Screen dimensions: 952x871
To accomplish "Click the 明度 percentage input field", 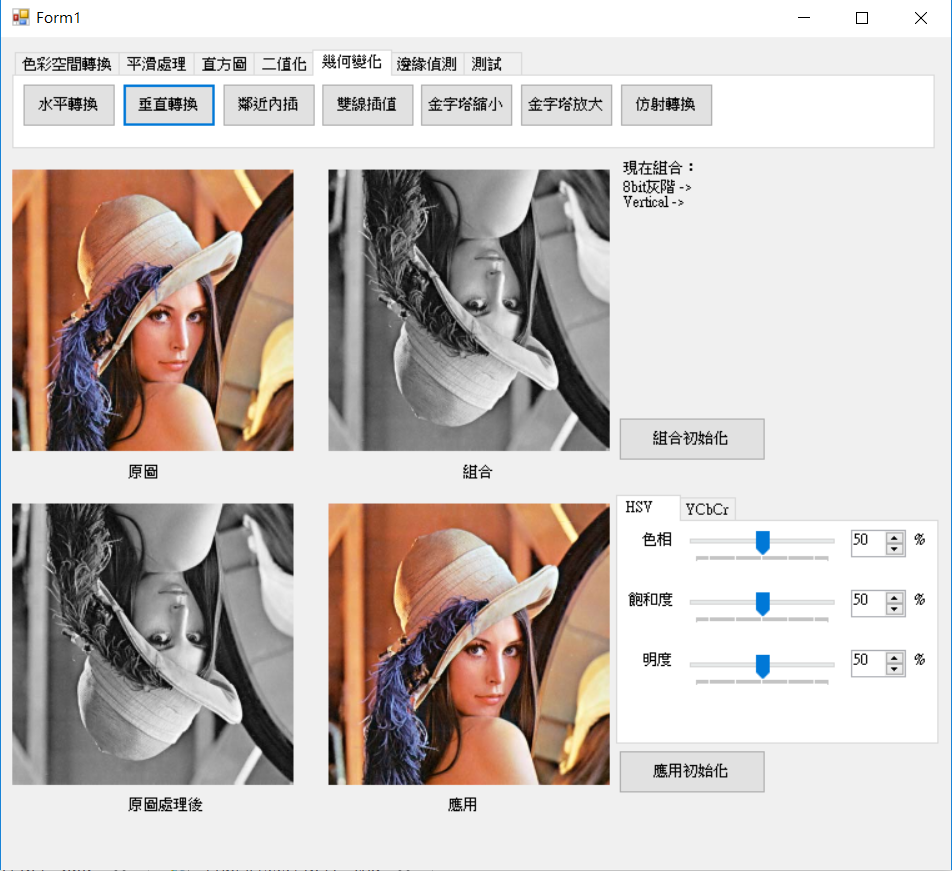I will coord(868,663).
